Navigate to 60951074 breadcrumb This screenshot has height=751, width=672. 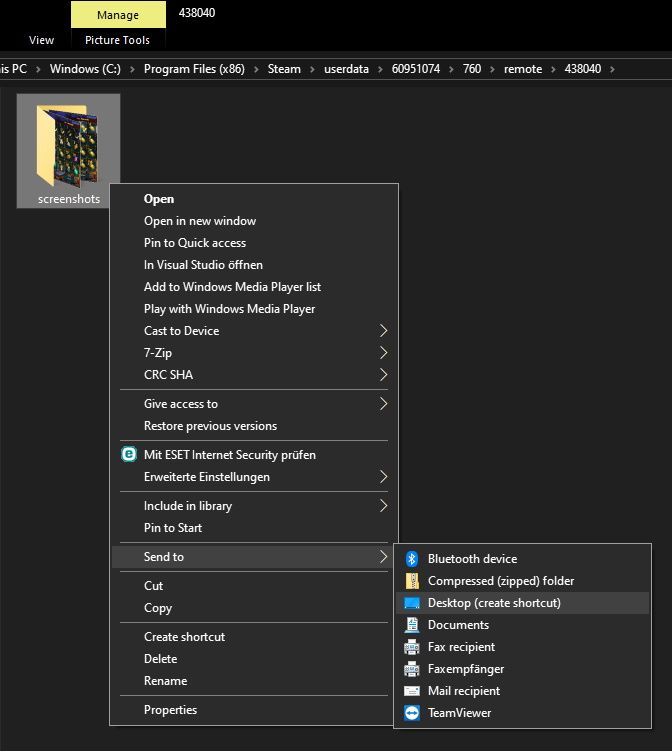click(416, 69)
